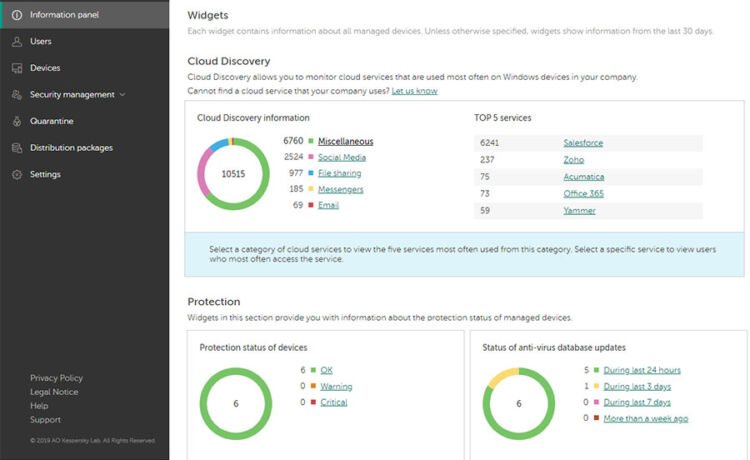Click the Settings gear icon
This screenshot has width=750, height=460.
[17, 174]
